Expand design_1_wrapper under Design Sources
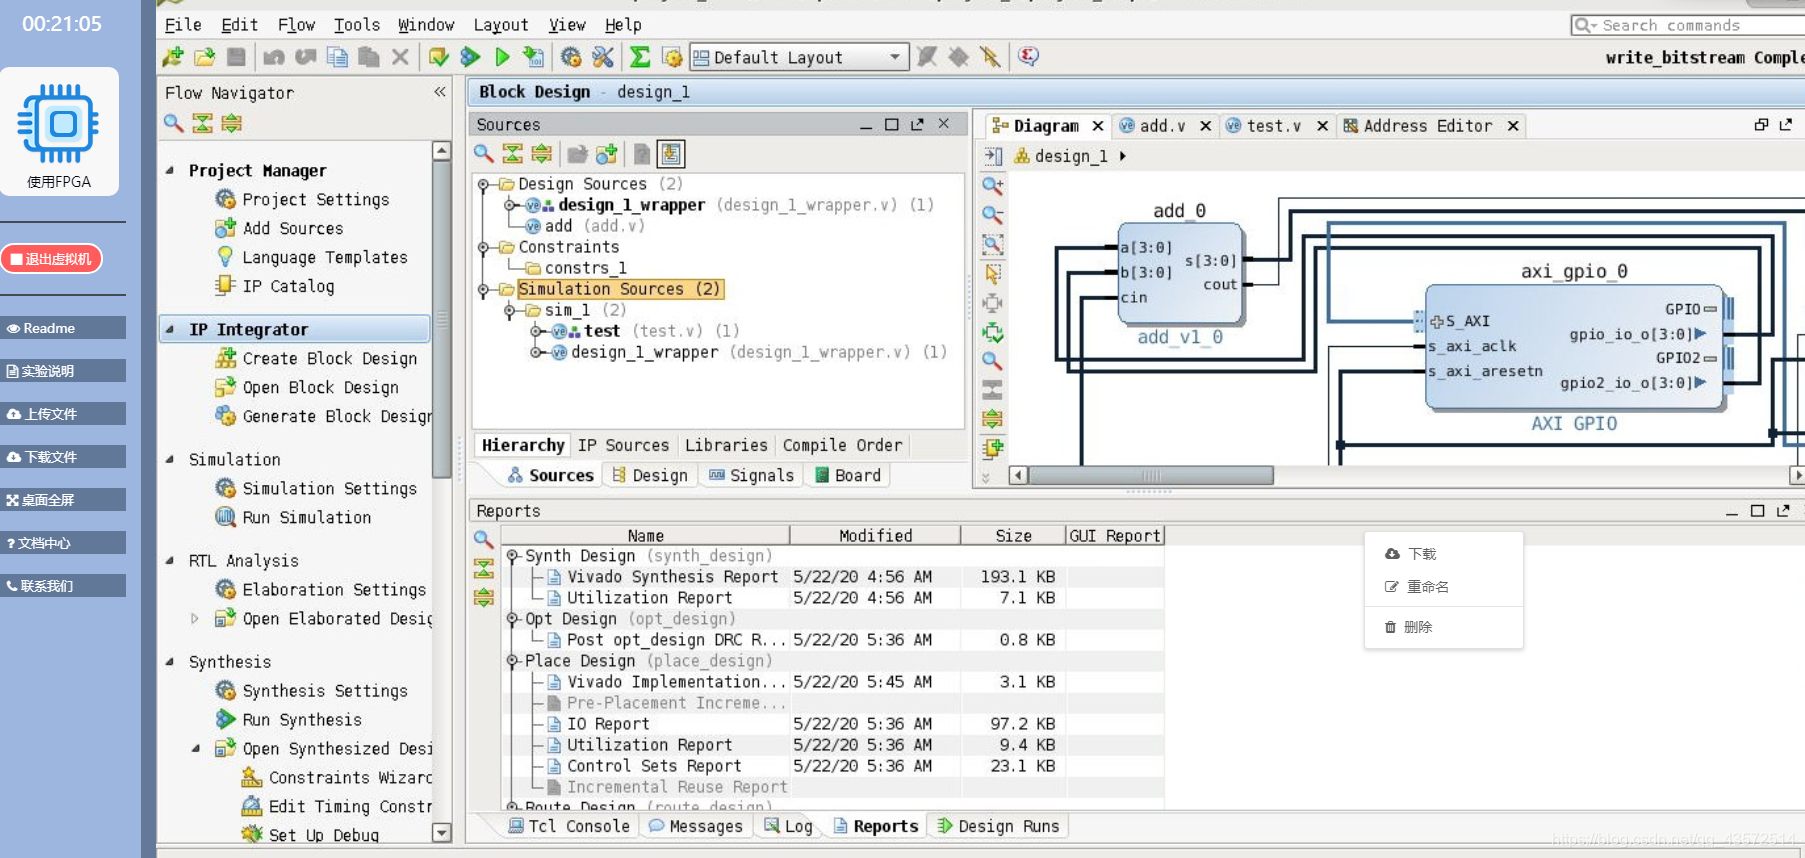The height and width of the screenshot is (858, 1805). pyautogui.click(x=509, y=205)
